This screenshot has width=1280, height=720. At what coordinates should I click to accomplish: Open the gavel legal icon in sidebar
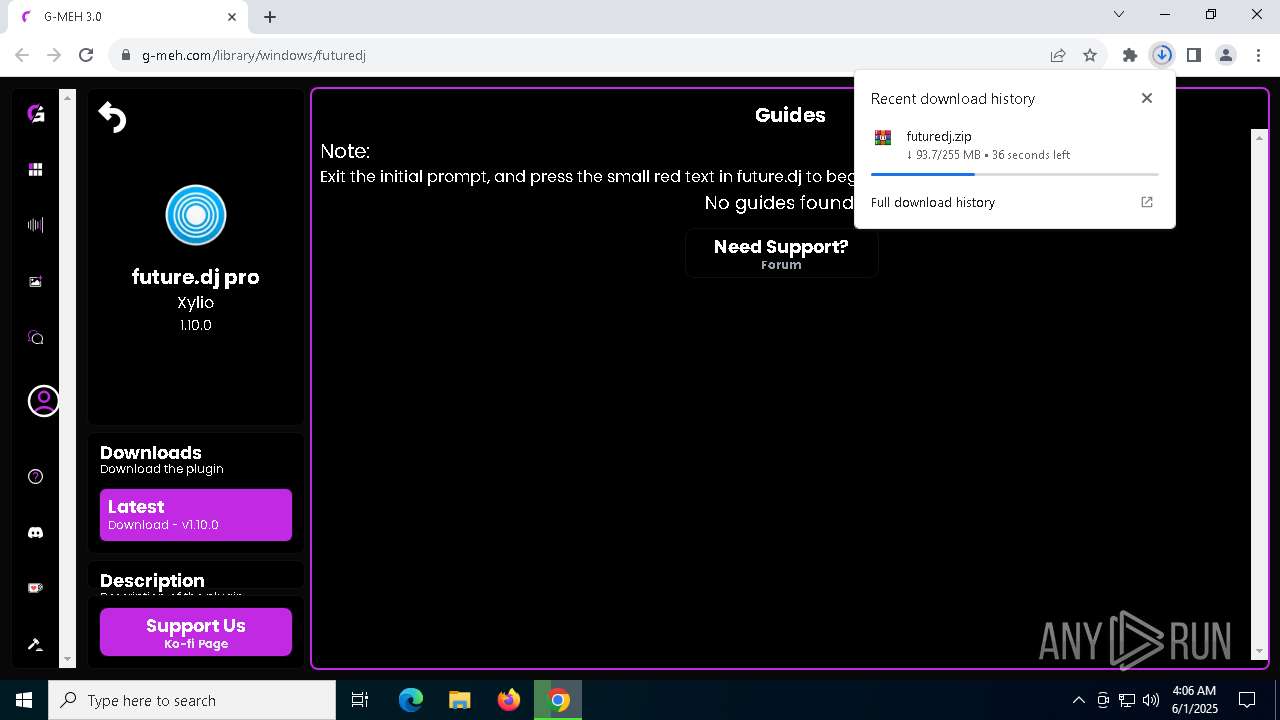(35, 645)
